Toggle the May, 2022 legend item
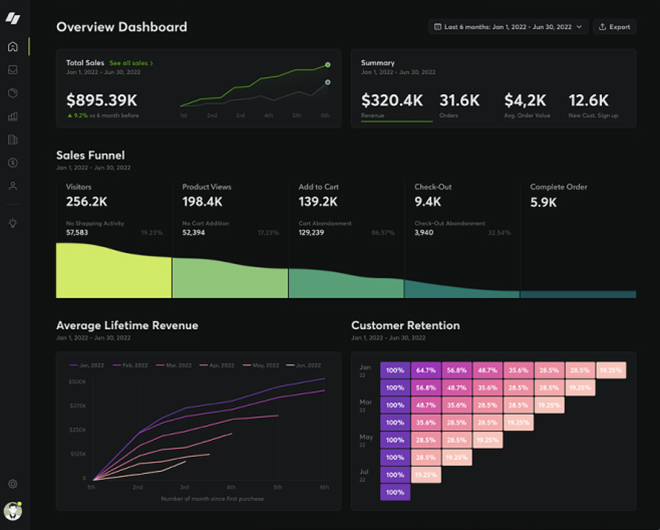Viewport: 660px width, 530px height. [x=261, y=365]
